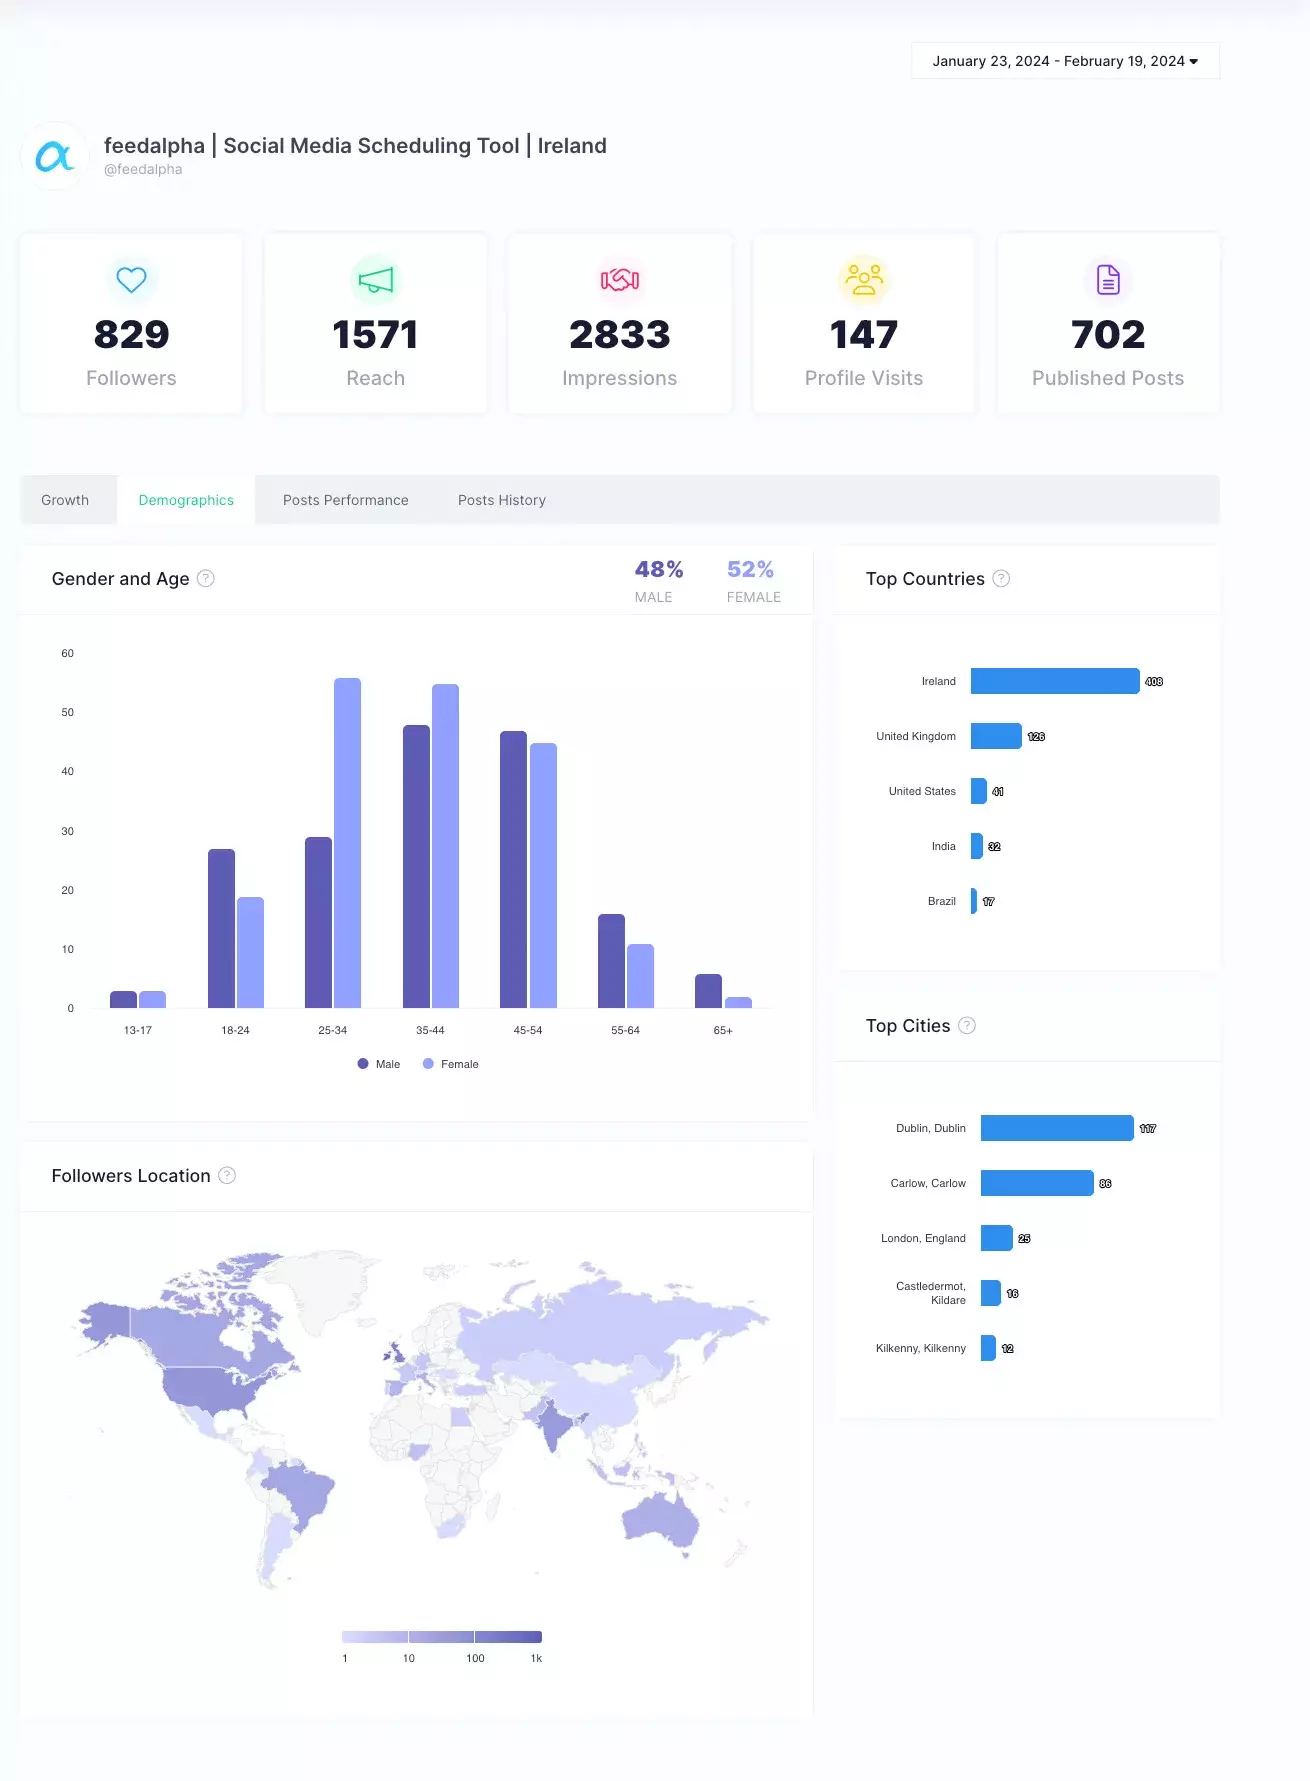Click the United Kingdom country bar

point(996,736)
